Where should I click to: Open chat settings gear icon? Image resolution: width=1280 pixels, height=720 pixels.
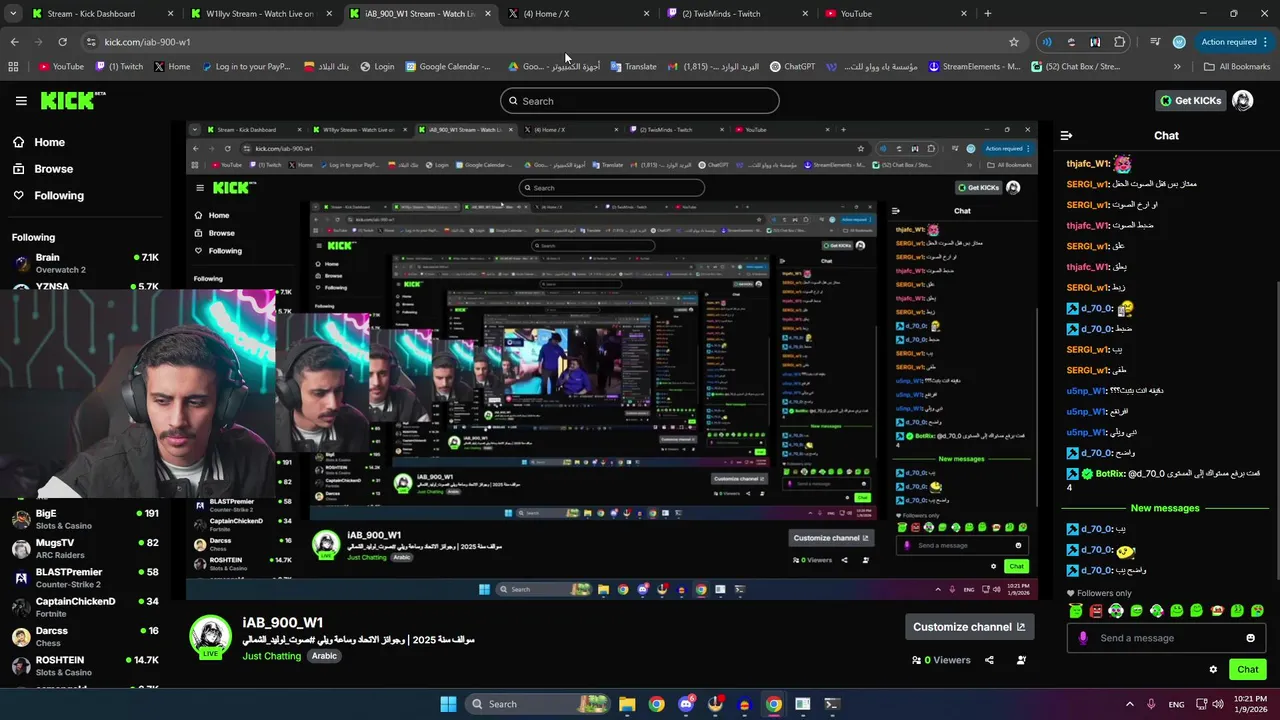(x=1213, y=670)
